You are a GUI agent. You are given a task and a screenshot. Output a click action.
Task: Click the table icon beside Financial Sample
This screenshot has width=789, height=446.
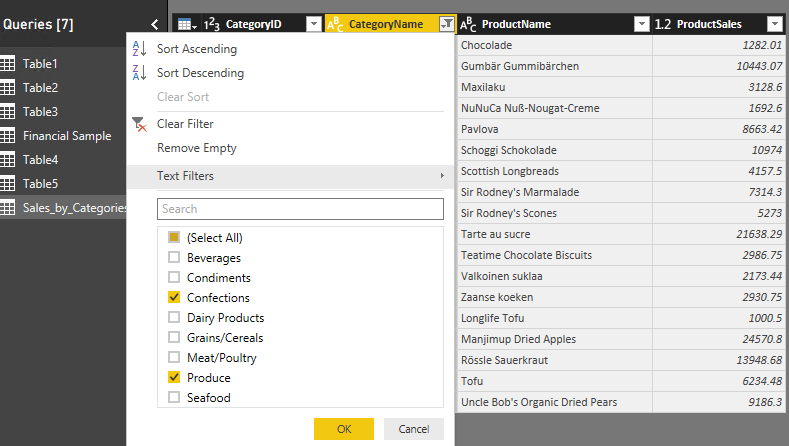pos(8,135)
